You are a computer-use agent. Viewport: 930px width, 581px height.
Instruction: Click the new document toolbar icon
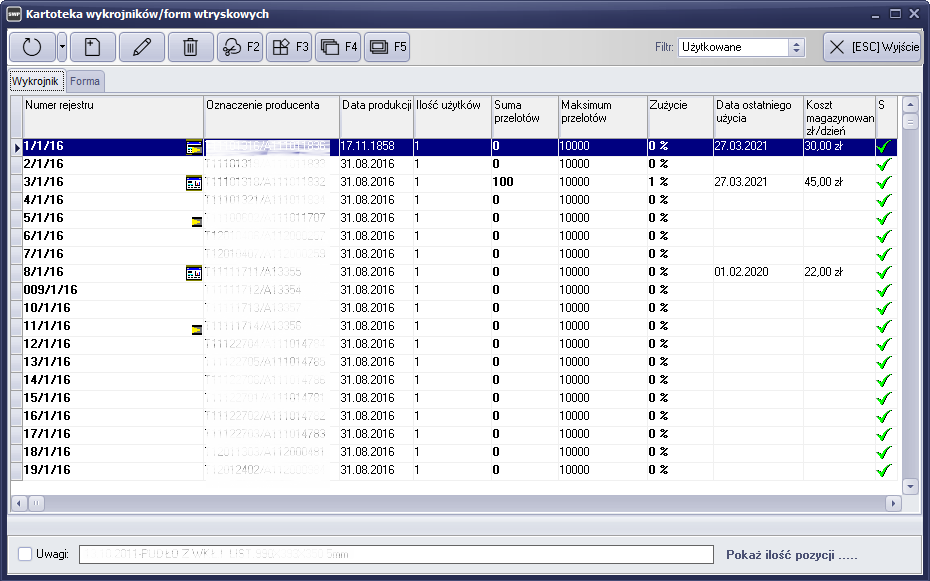(92, 46)
